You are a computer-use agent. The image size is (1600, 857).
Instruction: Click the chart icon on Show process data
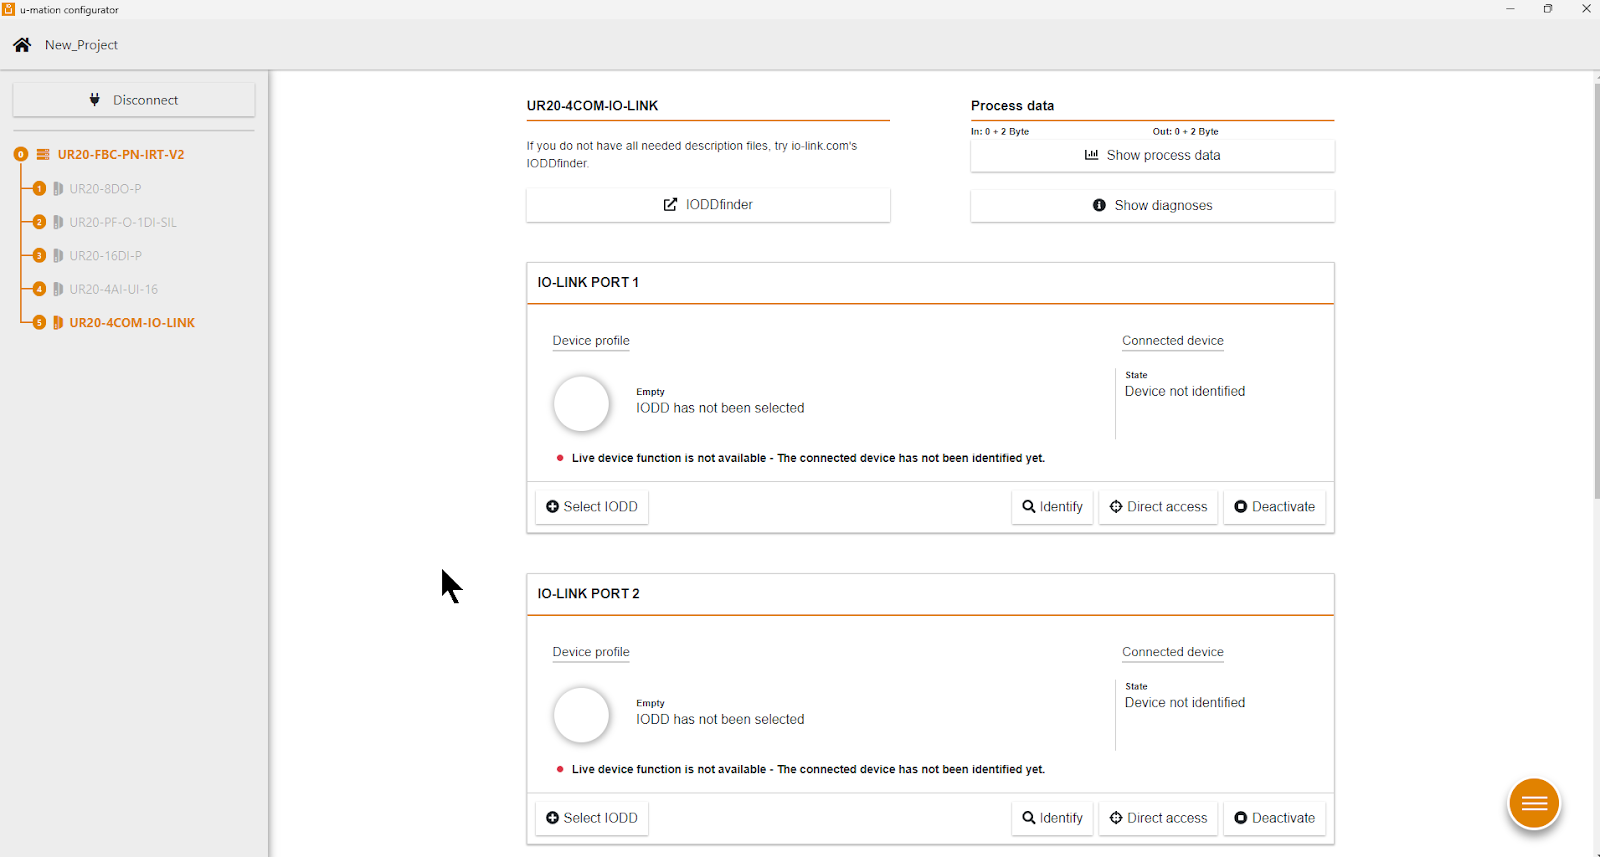pos(1092,155)
